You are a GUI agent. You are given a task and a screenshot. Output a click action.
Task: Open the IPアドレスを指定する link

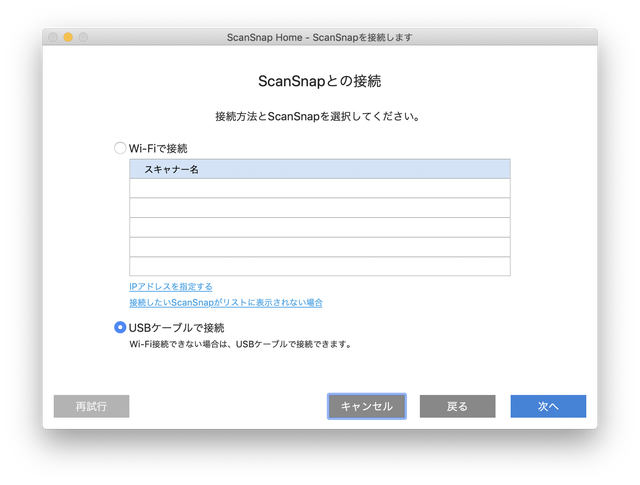point(171,287)
